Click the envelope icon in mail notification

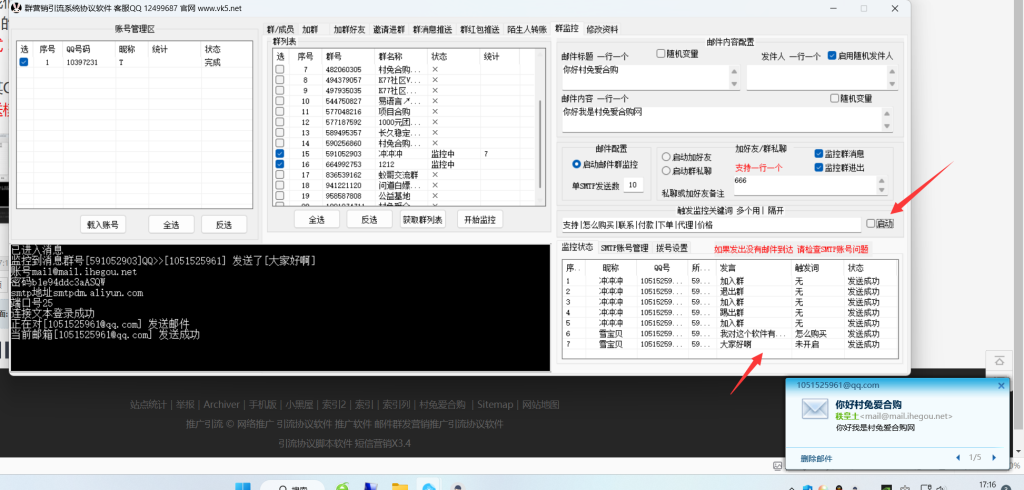click(x=814, y=409)
